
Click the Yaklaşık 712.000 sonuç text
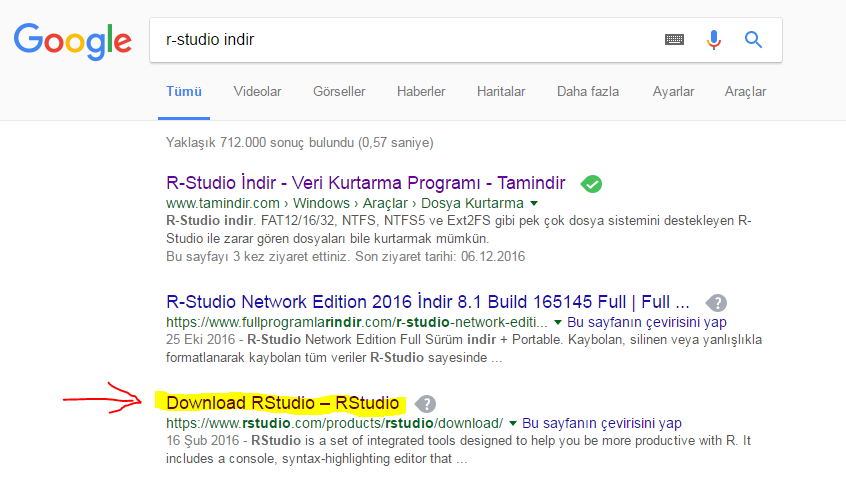click(x=299, y=143)
